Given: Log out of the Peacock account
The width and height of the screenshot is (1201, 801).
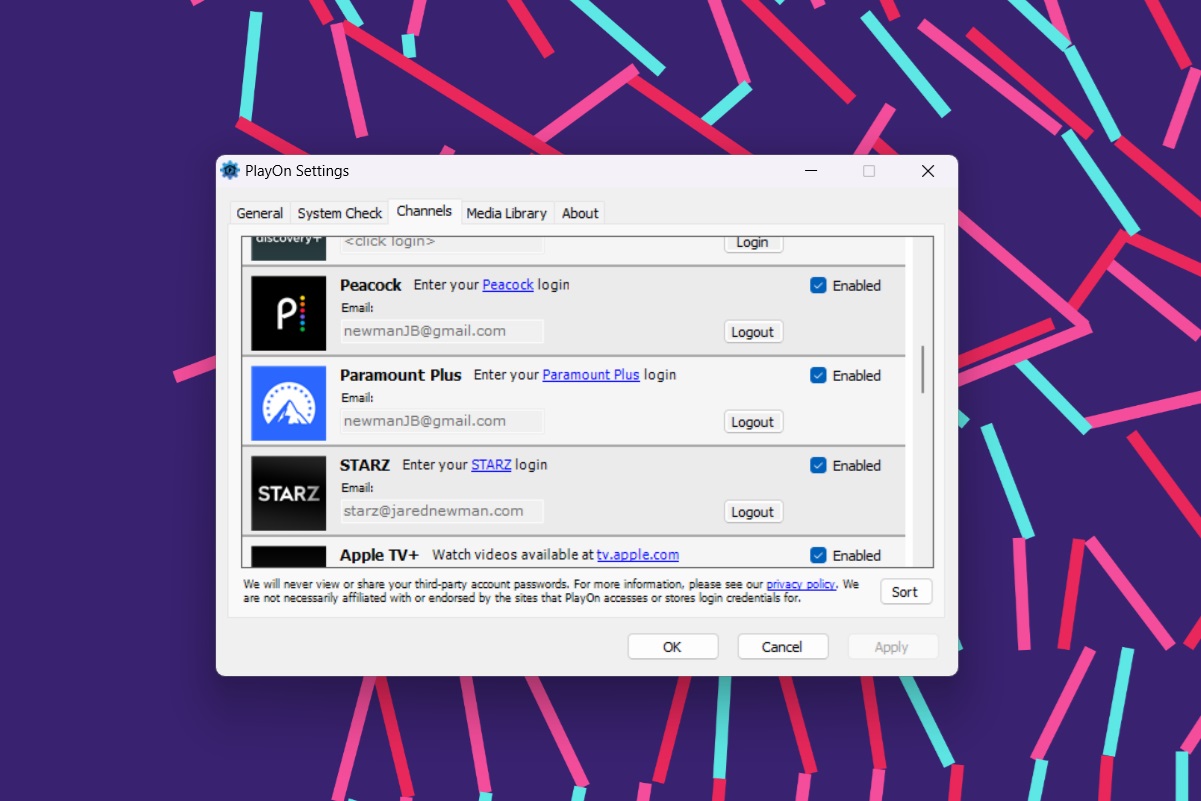Looking at the screenshot, I should tap(753, 332).
